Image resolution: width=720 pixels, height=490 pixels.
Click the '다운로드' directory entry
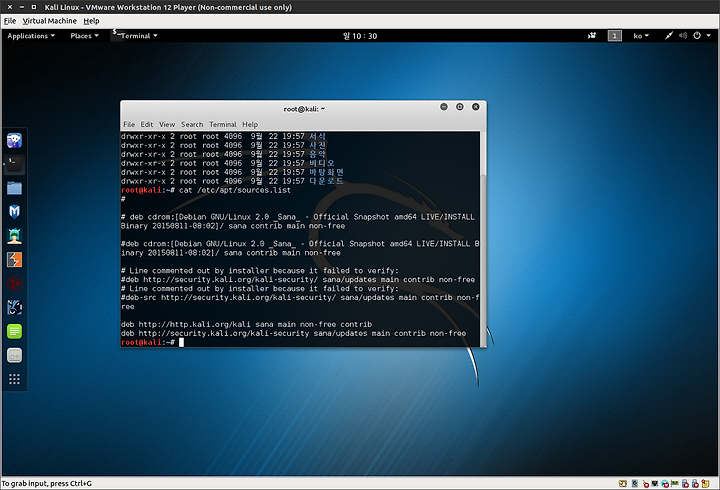(326, 181)
